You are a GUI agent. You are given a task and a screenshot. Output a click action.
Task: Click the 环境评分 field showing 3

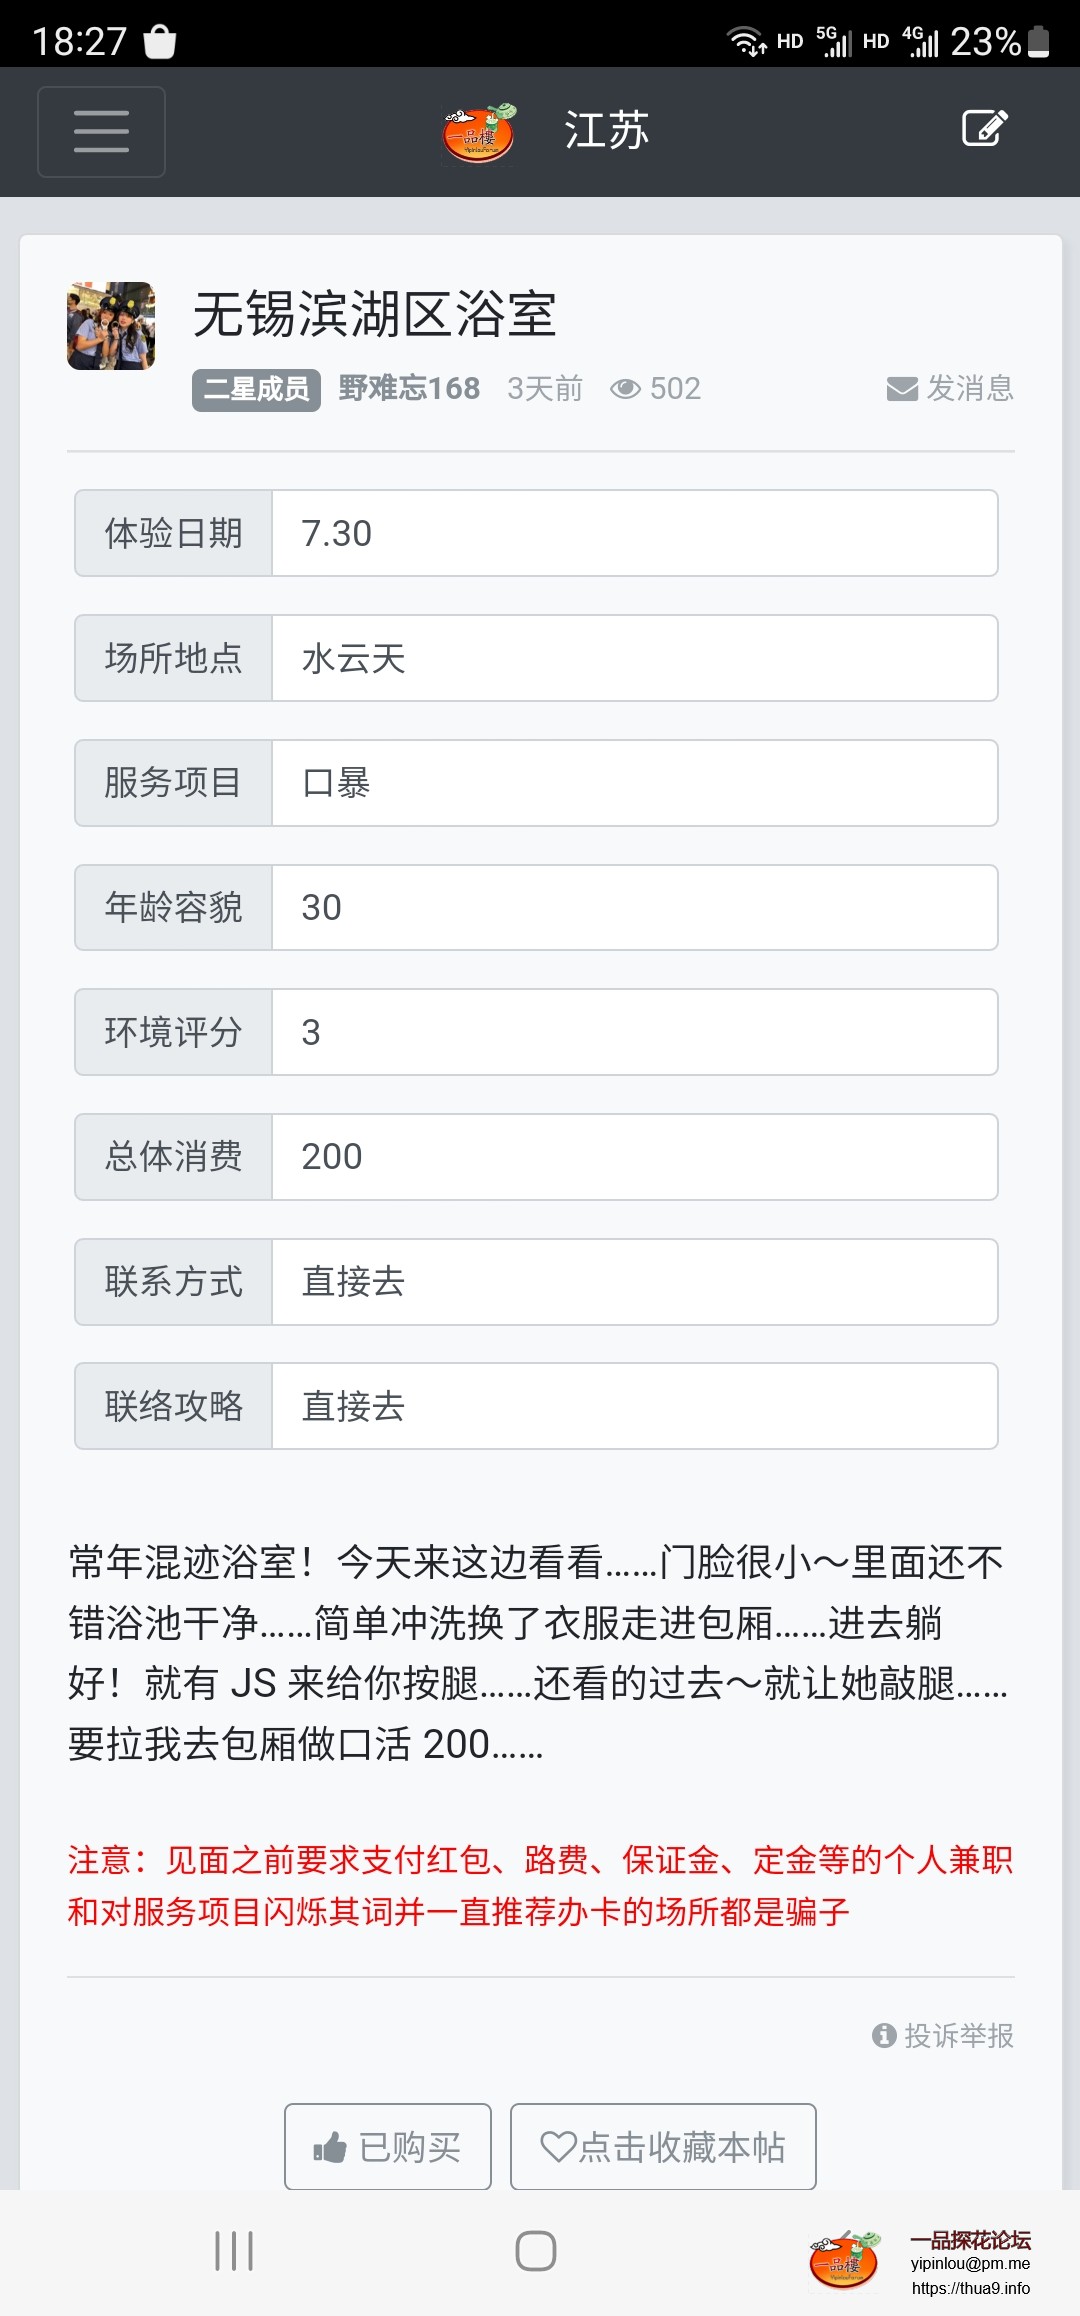point(634,1032)
